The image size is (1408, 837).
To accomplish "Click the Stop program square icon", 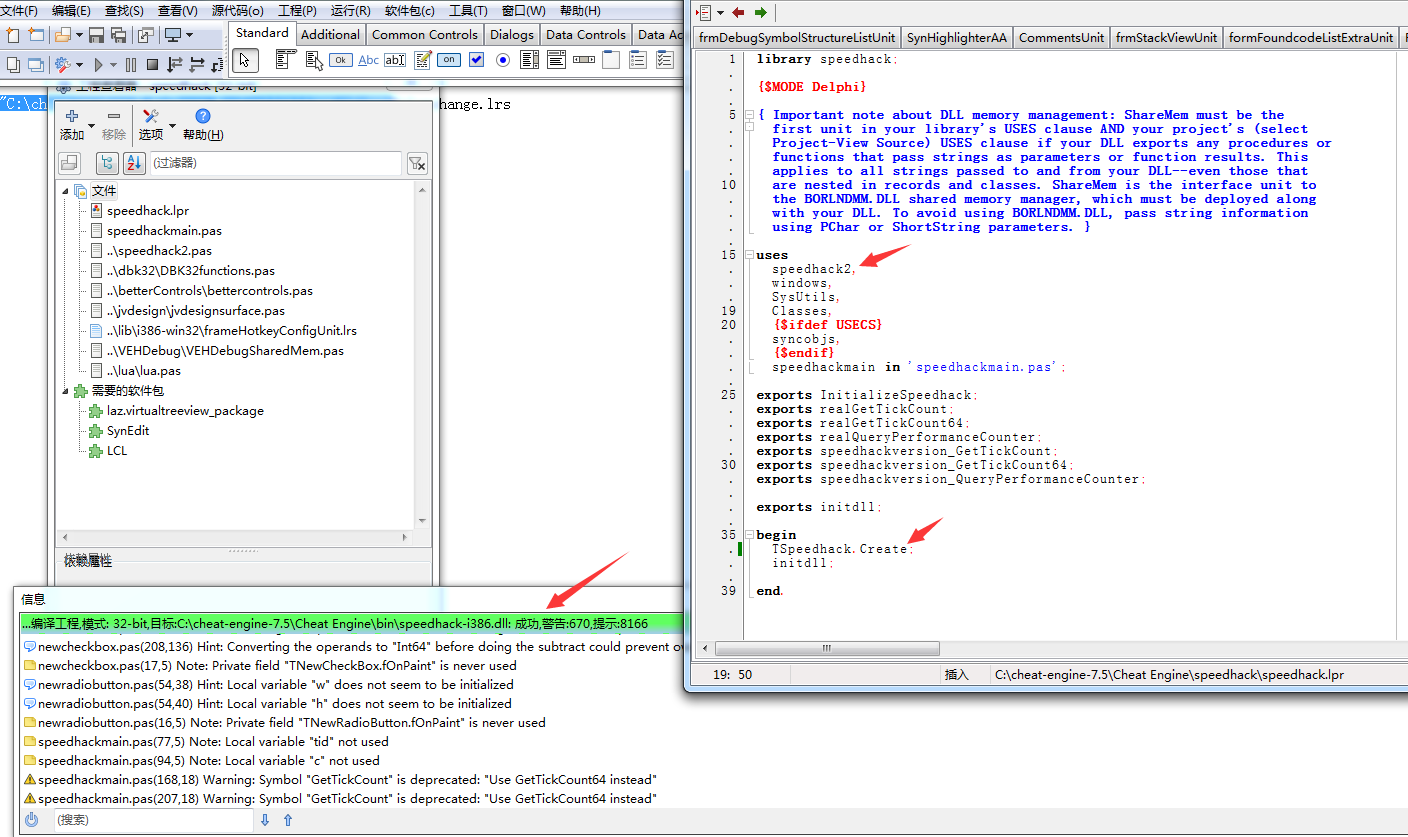I will [152, 65].
